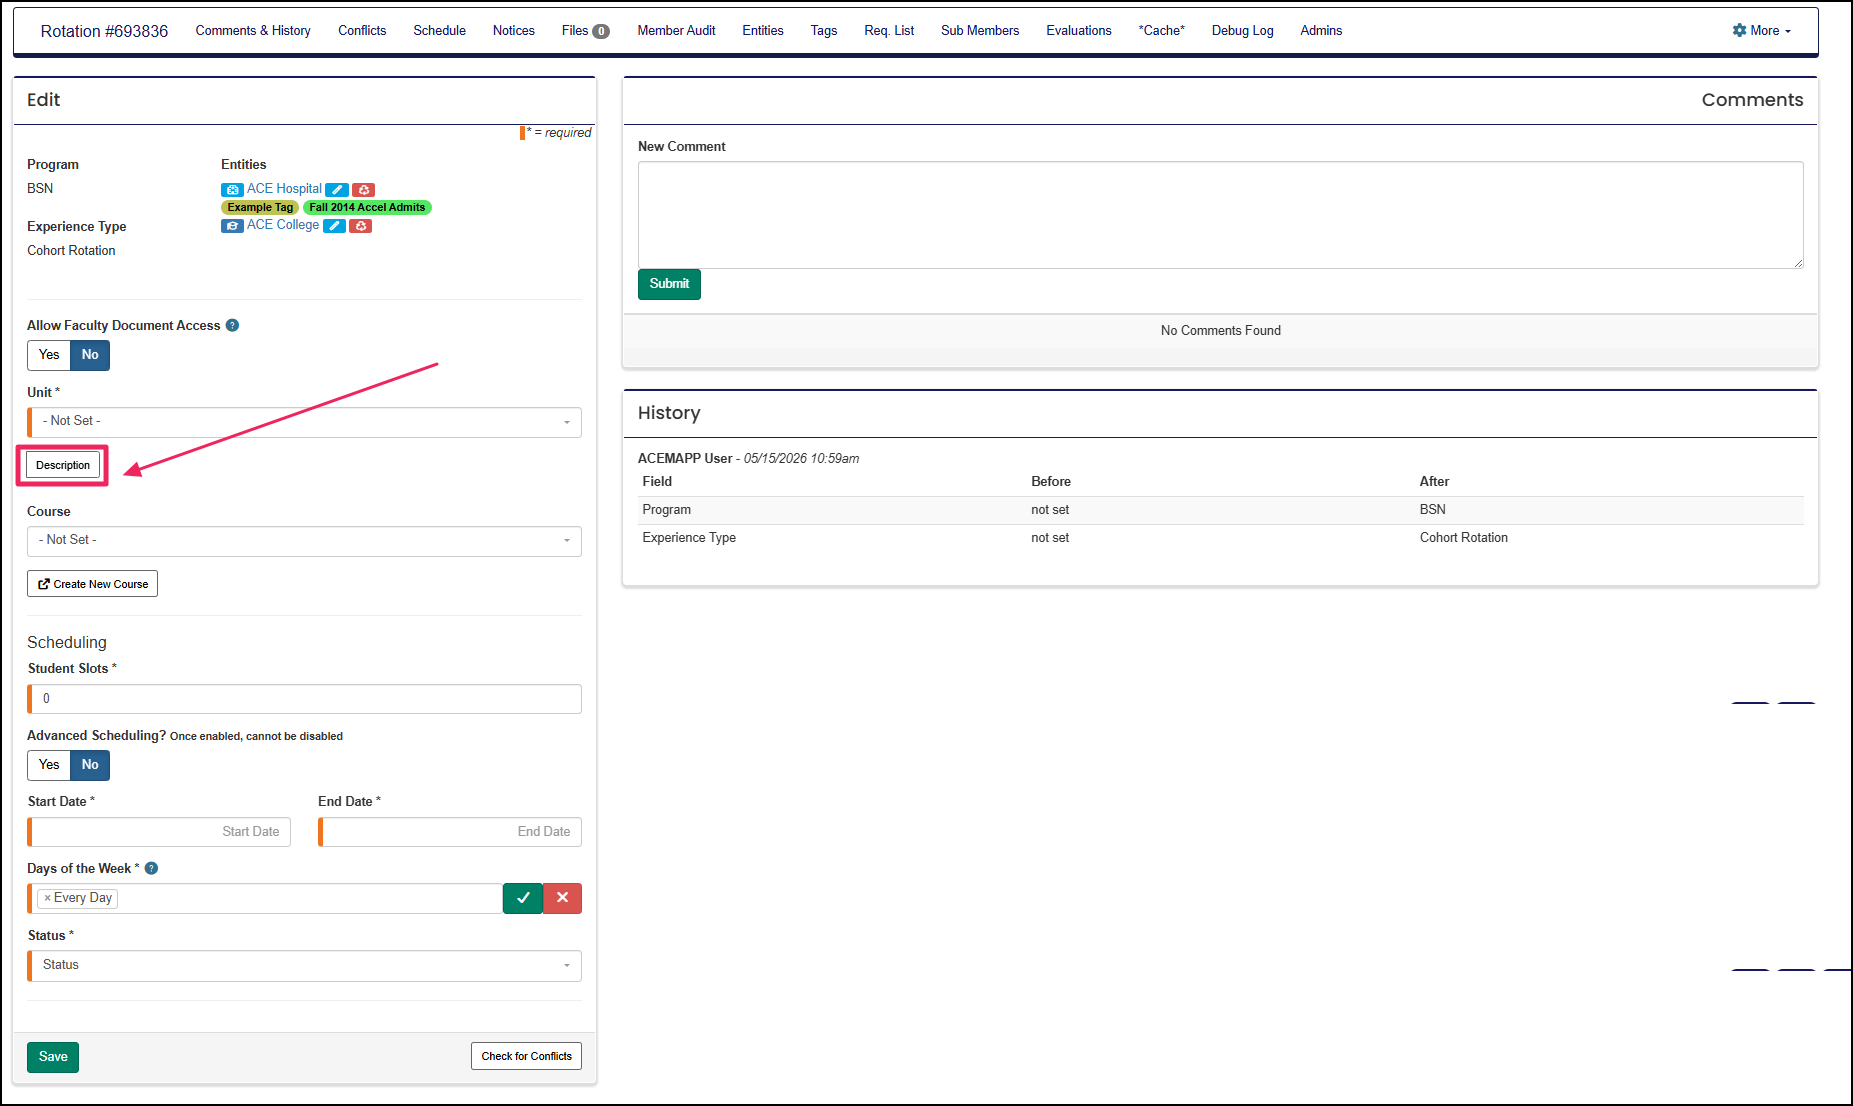Click the 'No Comments Found' message
The height and width of the screenshot is (1106, 1853).
tap(1220, 330)
